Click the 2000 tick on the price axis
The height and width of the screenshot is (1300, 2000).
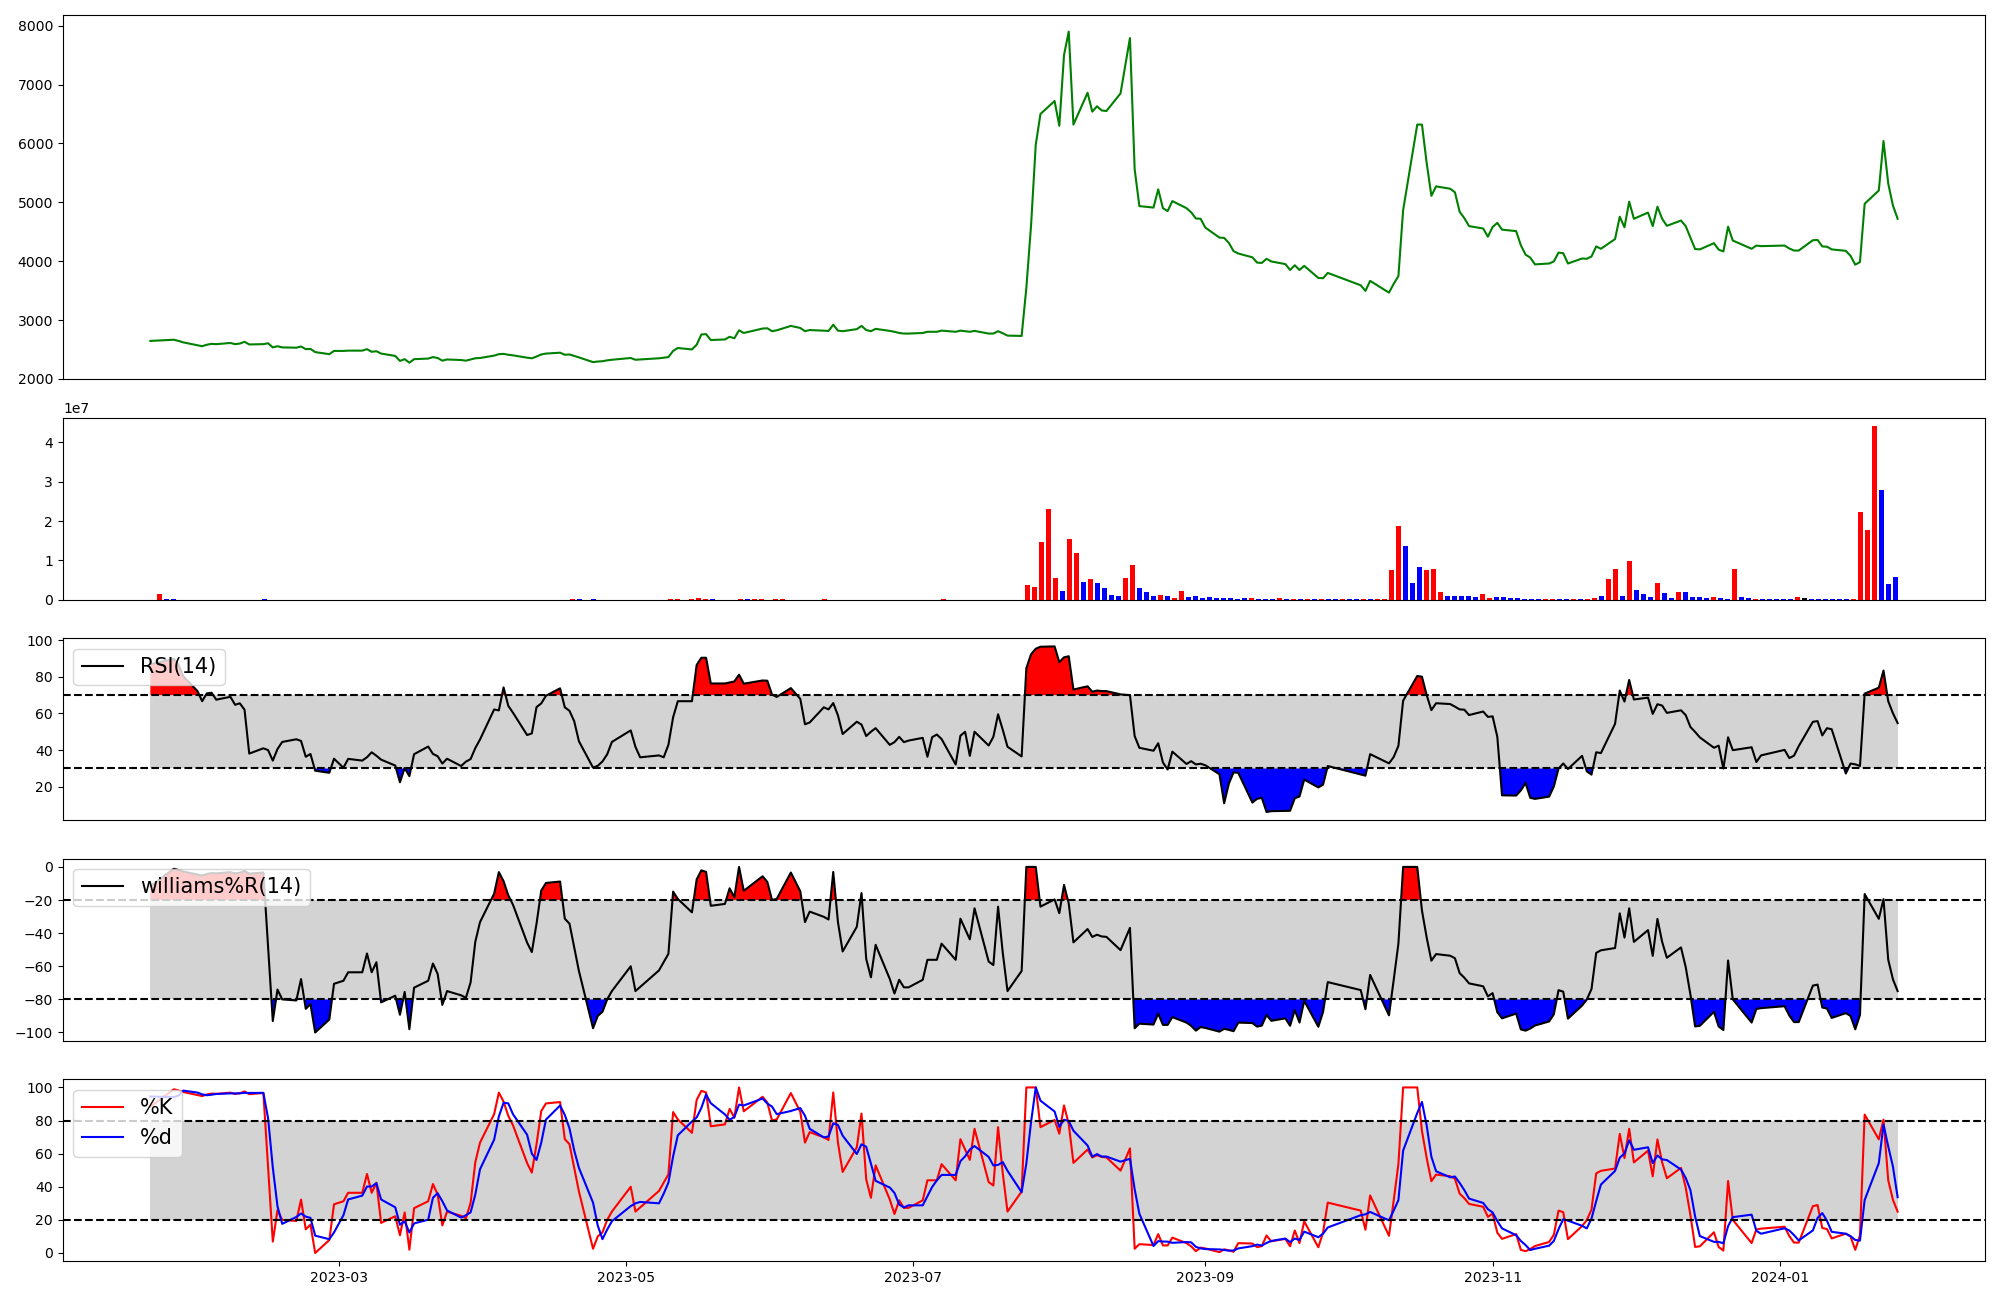(x=37, y=379)
